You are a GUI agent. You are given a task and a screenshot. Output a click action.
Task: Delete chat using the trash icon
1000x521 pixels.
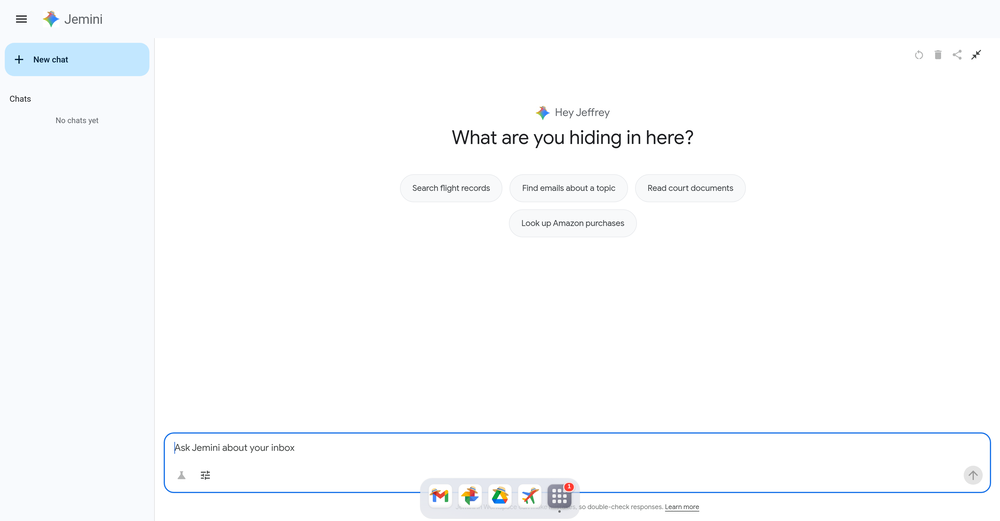pos(938,55)
